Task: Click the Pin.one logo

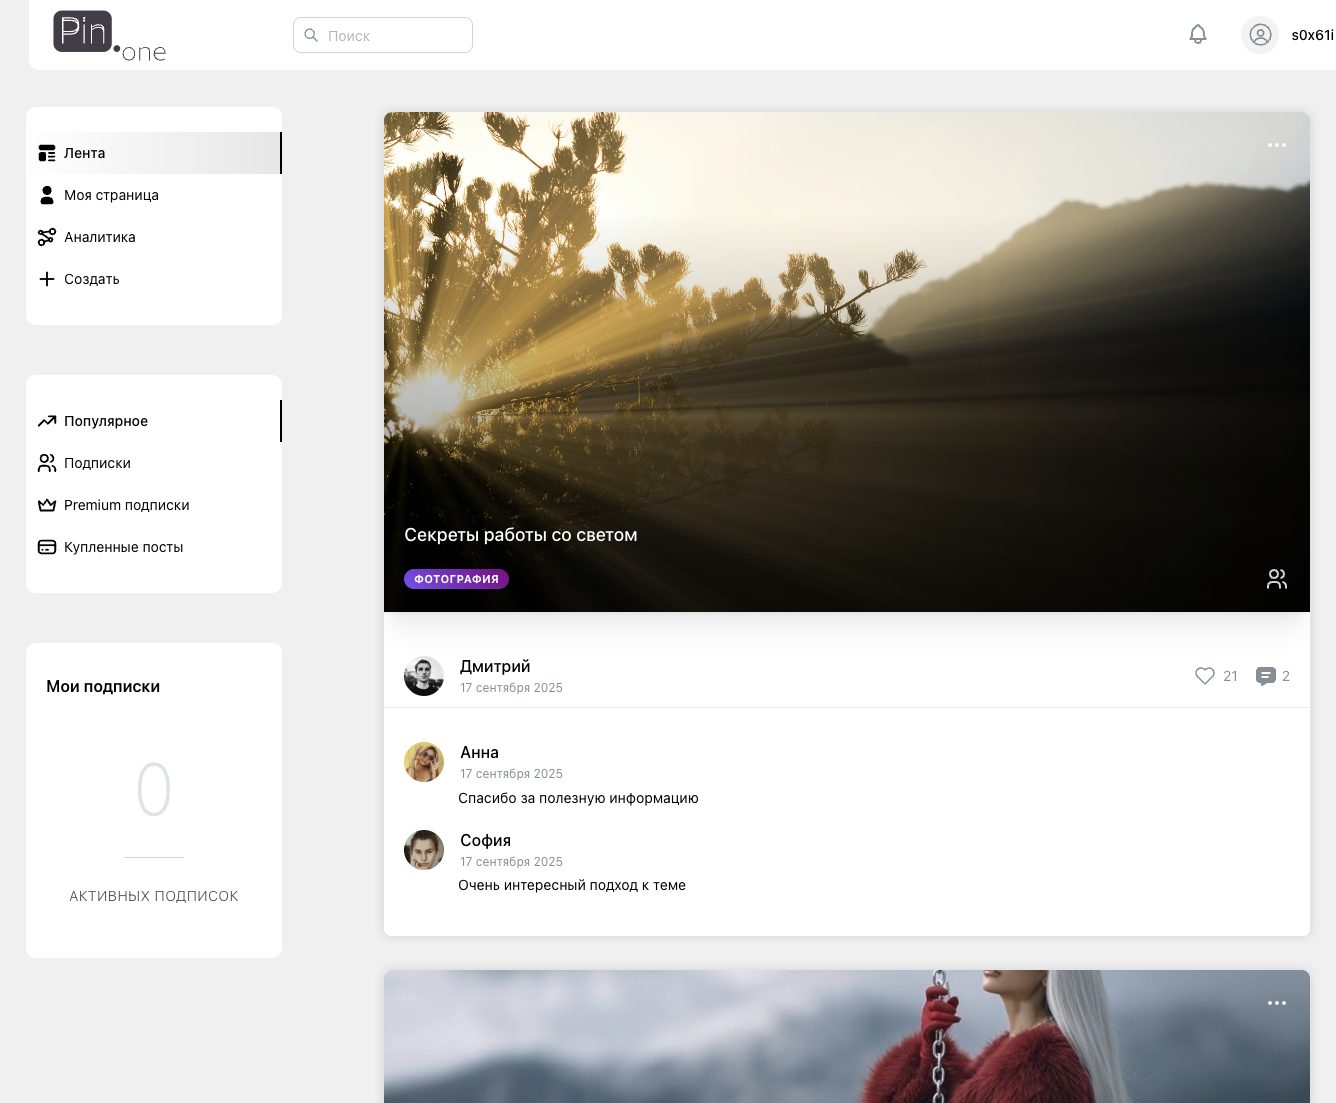Action: point(109,36)
